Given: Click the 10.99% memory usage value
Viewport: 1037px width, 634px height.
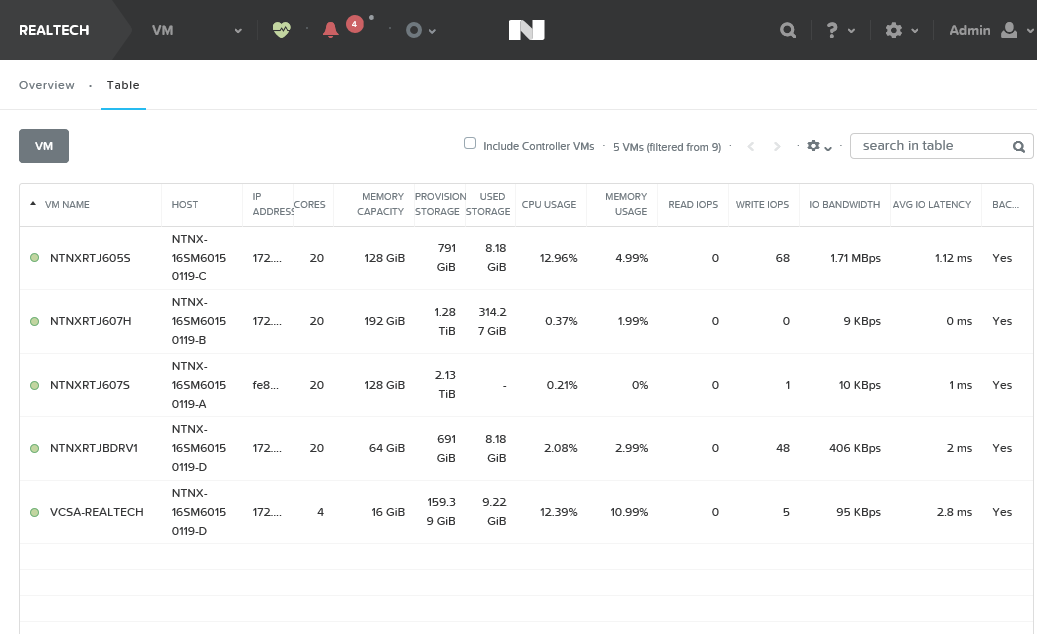Looking at the screenshot, I should pos(629,512).
